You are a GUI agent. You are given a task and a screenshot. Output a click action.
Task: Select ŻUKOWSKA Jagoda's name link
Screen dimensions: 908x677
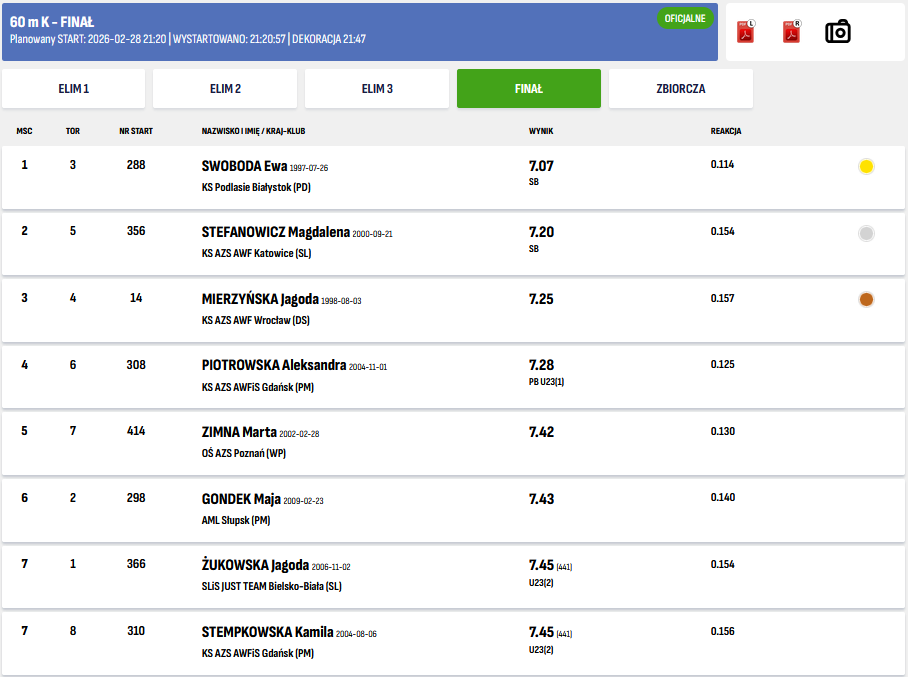(254, 565)
